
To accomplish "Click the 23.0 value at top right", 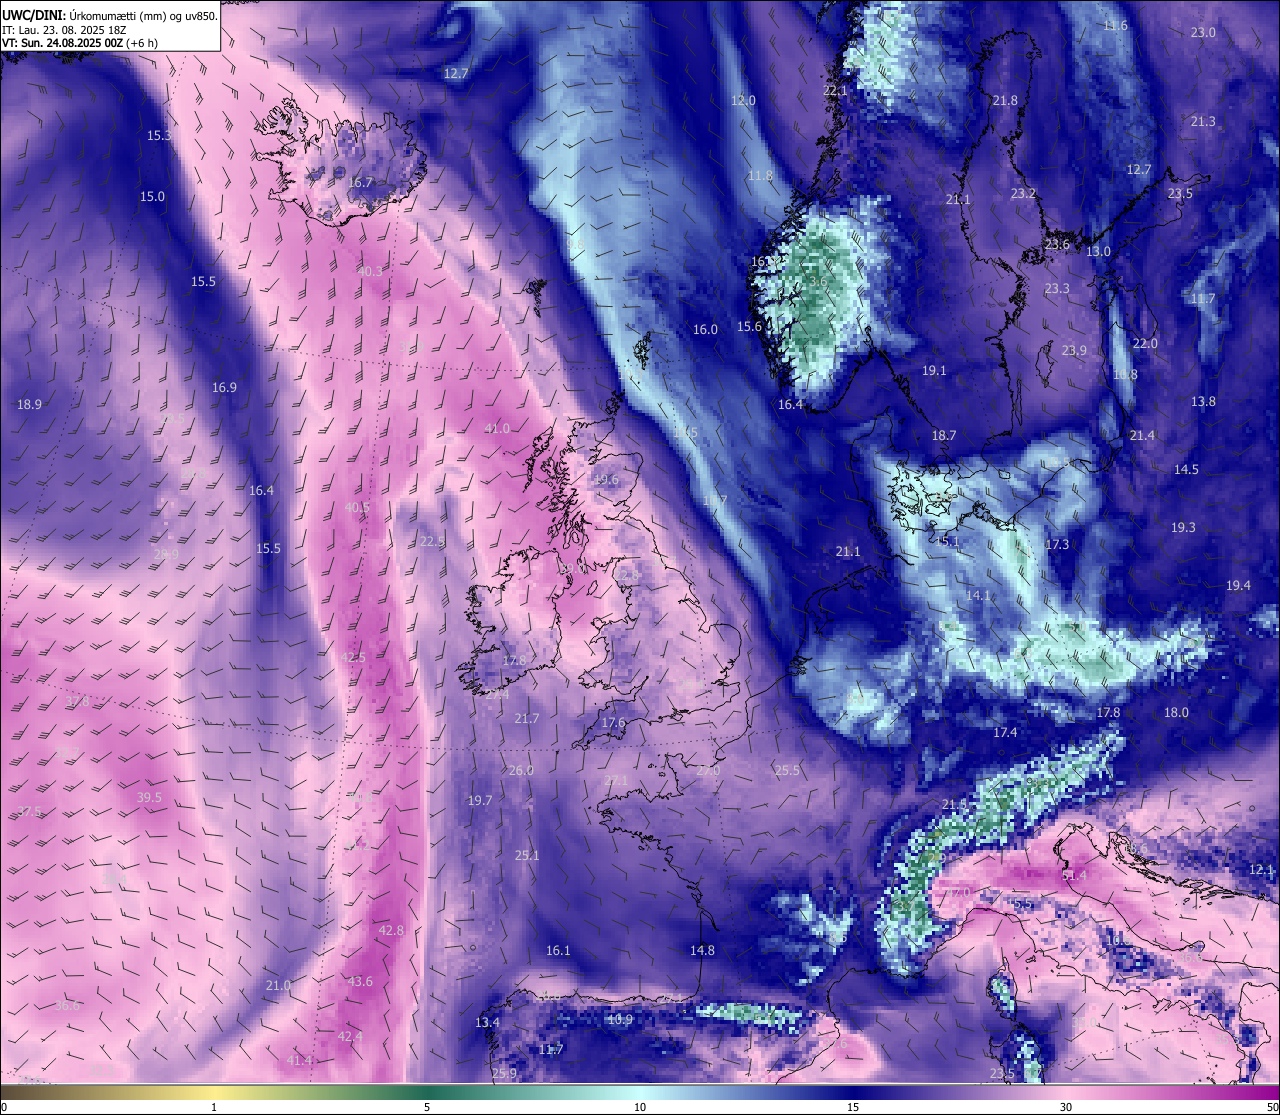I will (x=1203, y=33).
